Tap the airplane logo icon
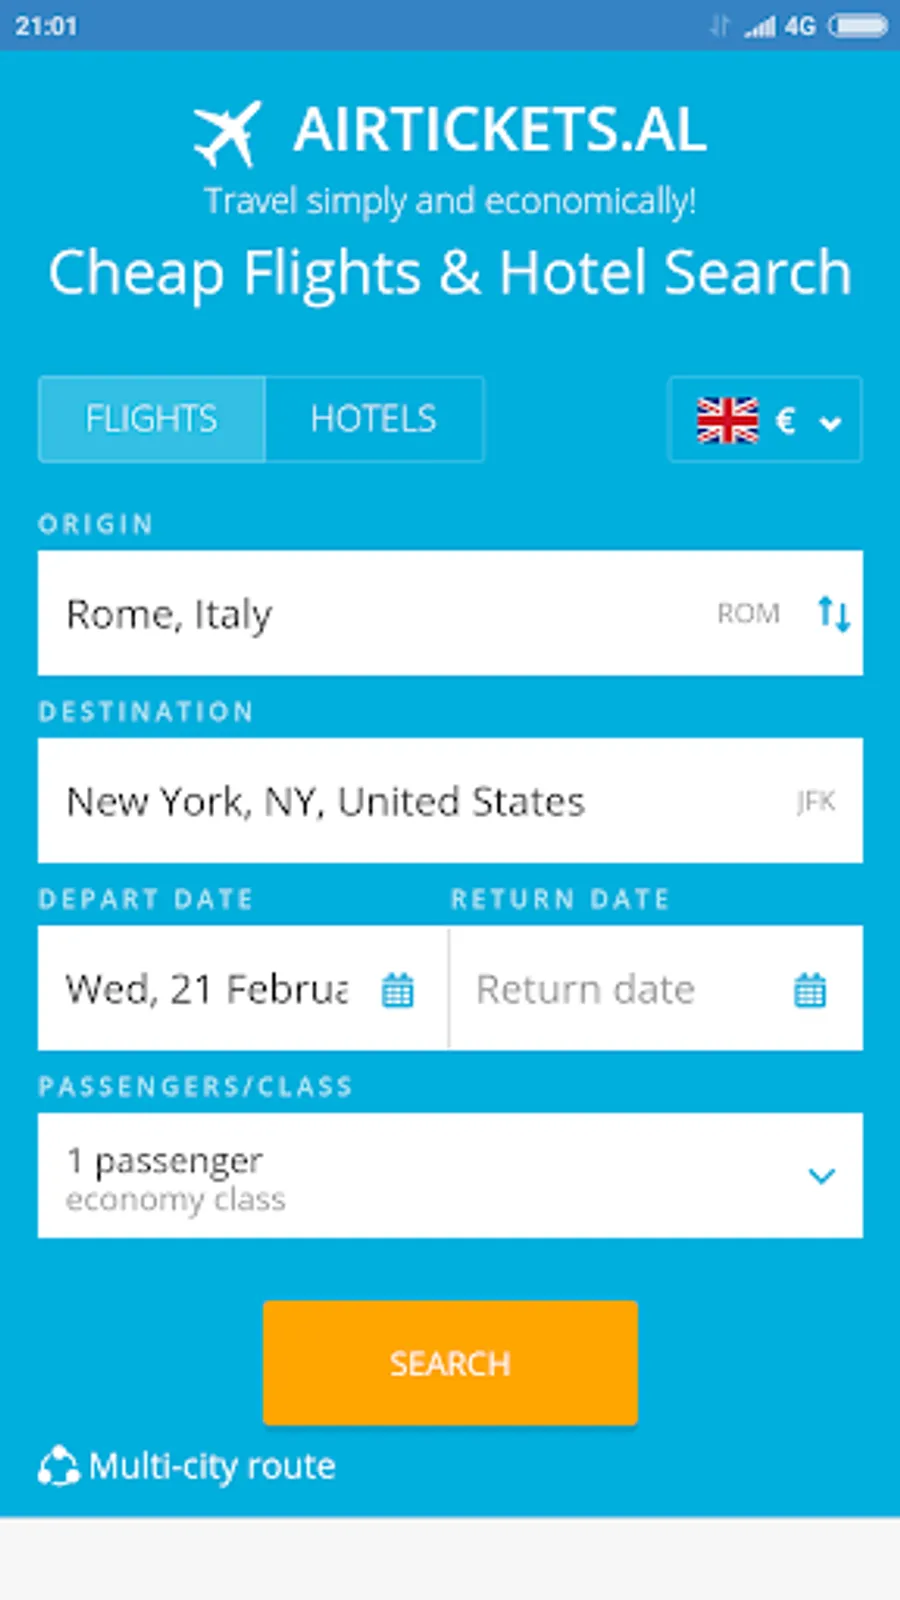Viewport: 900px width, 1600px height. point(228,133)
